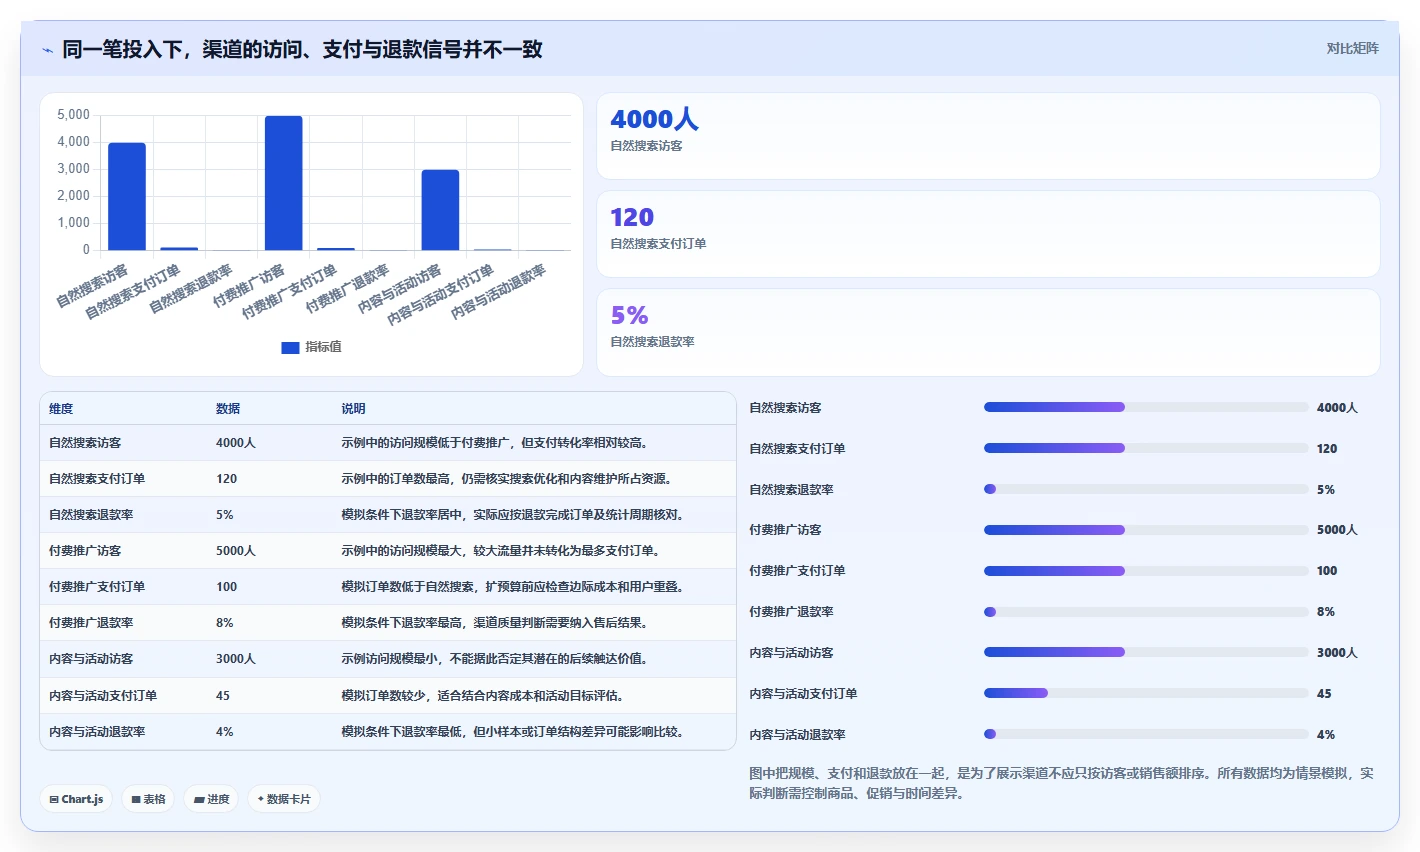Click the lightning icon beside the title

pos(47,50)
